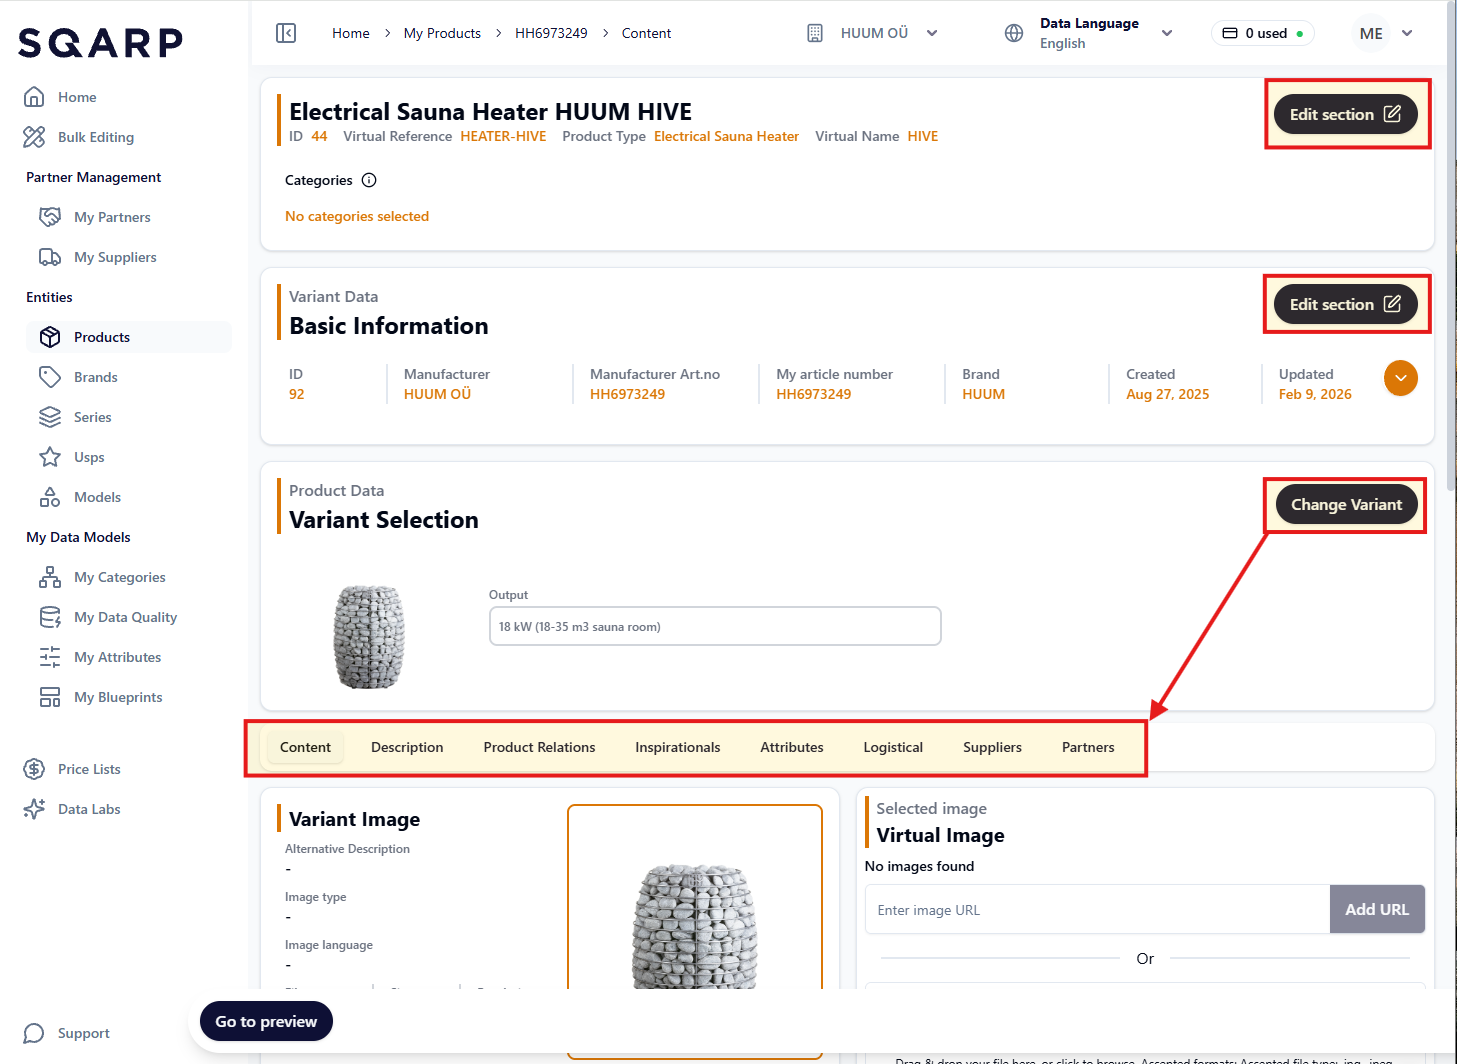The width and height of the screenshot is (1457, 1064).
Task: Click My Products breadcrumb link
Action: (442, 33)
